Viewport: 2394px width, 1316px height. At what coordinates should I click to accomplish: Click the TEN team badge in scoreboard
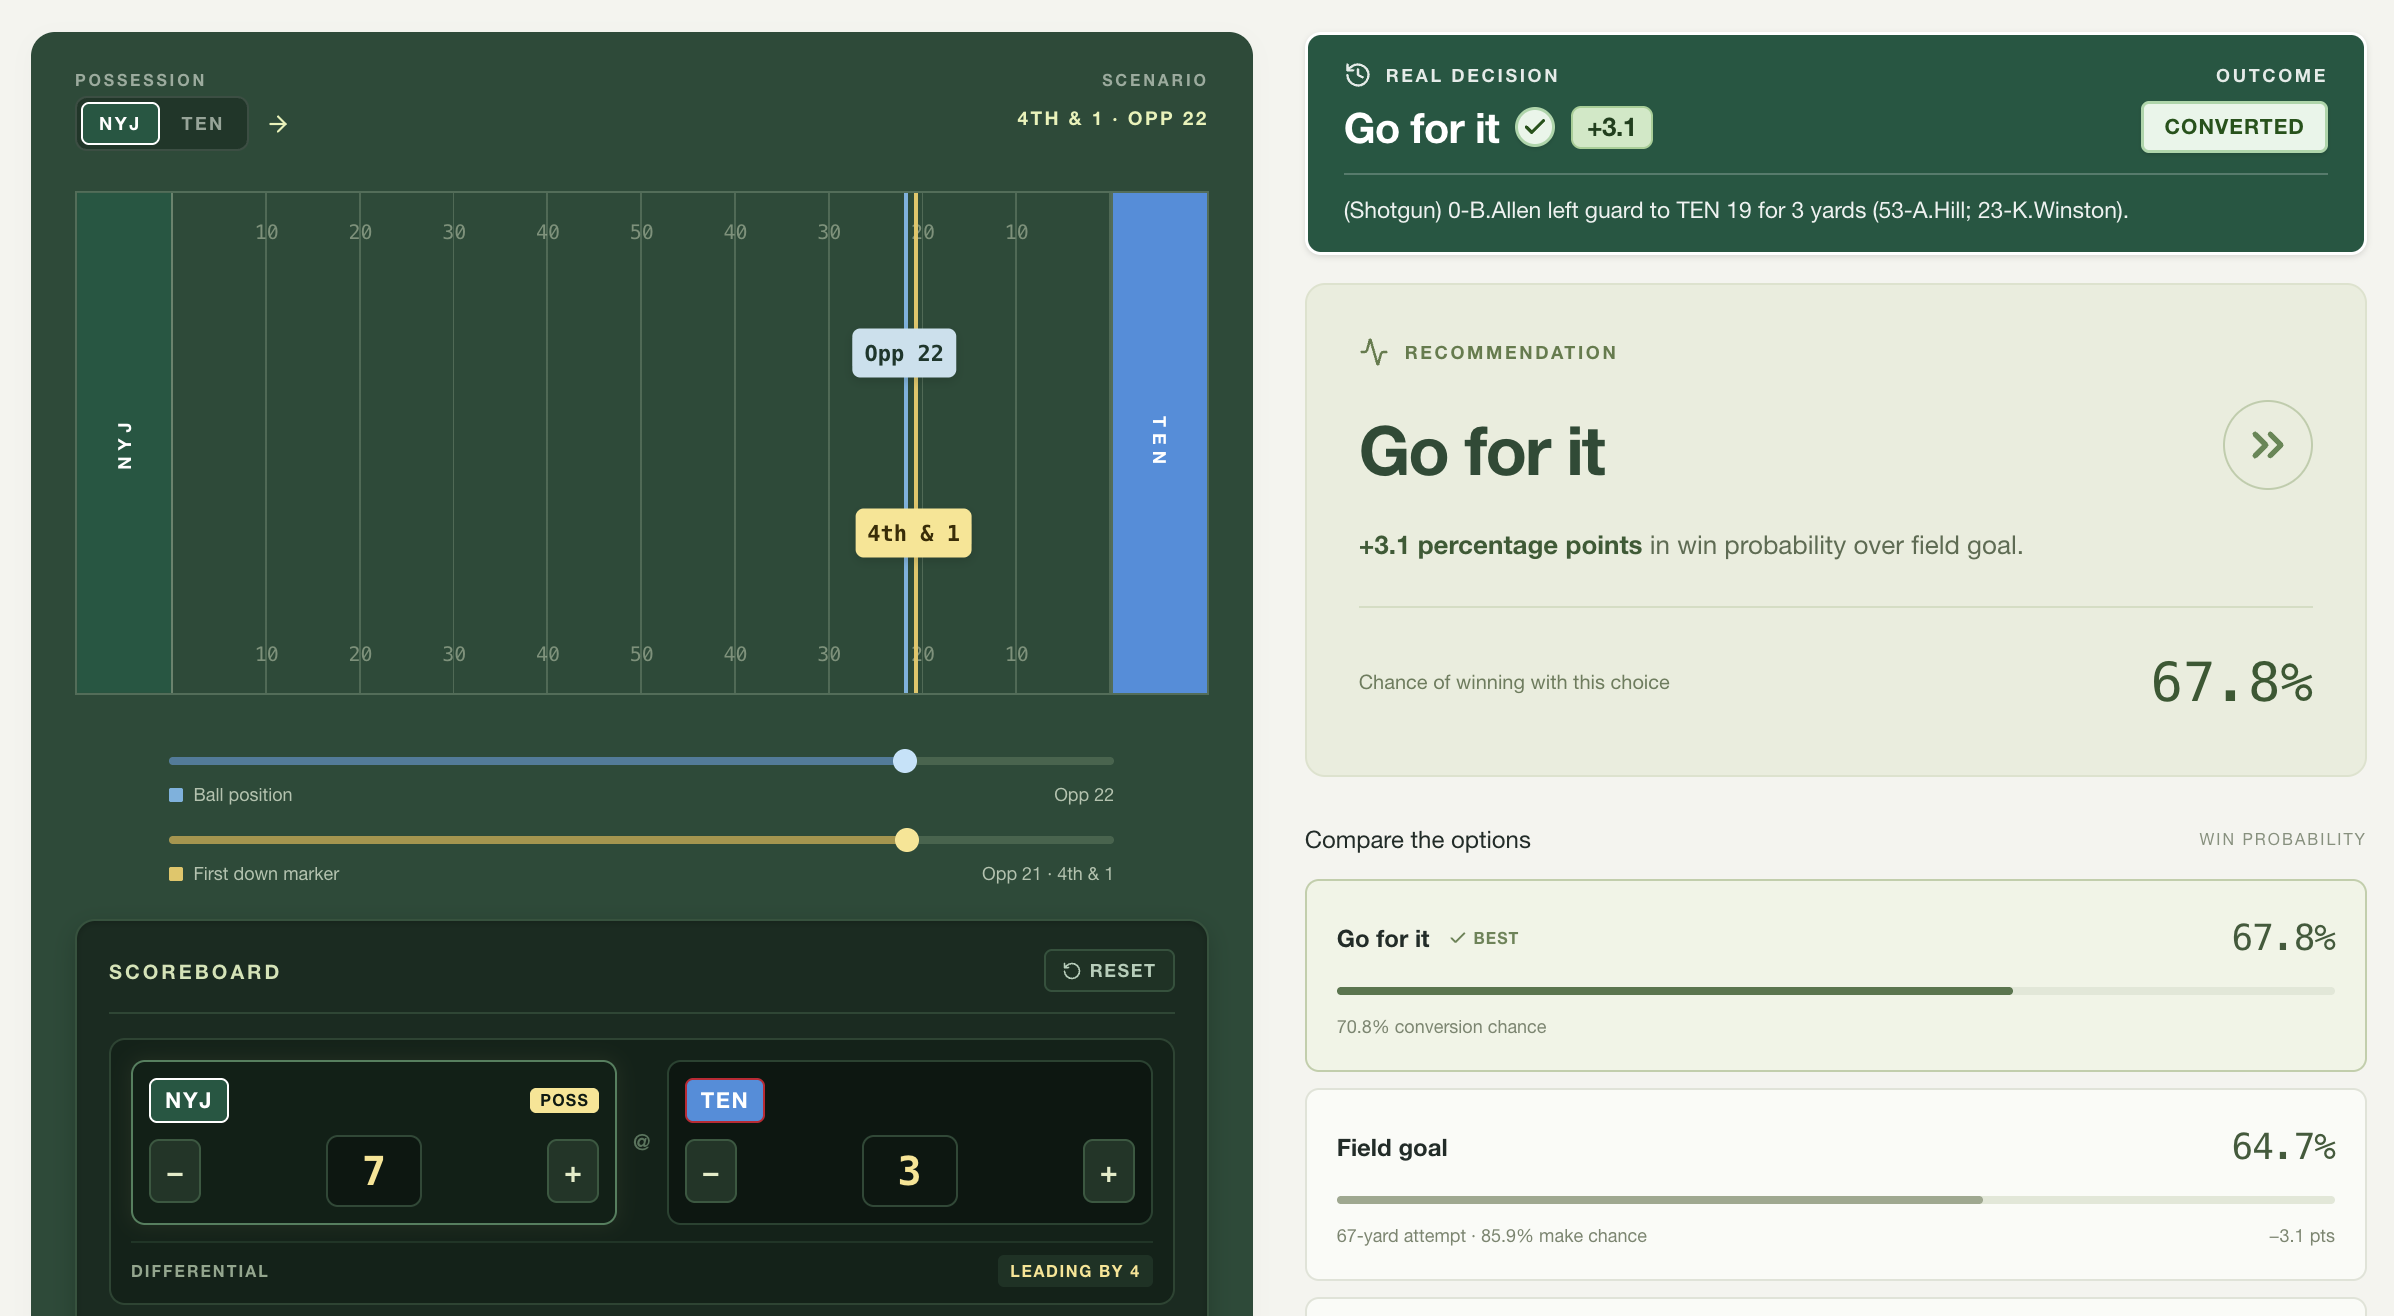[x=725, y=1101]
